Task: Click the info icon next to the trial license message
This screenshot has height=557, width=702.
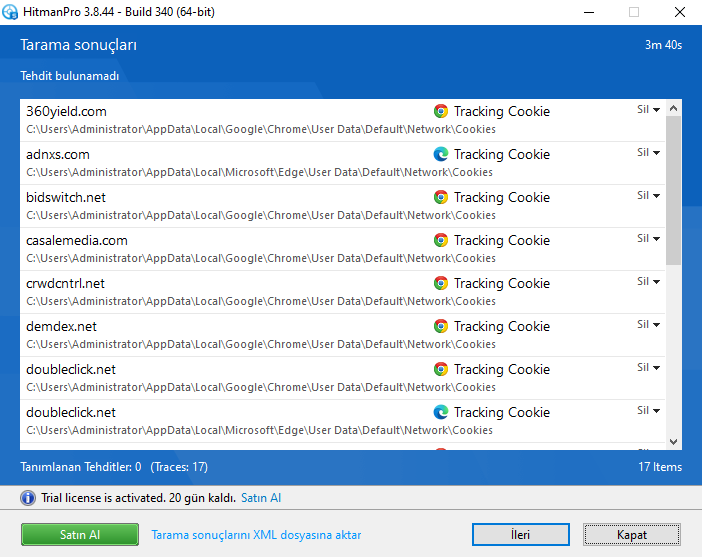Action: 28,498
